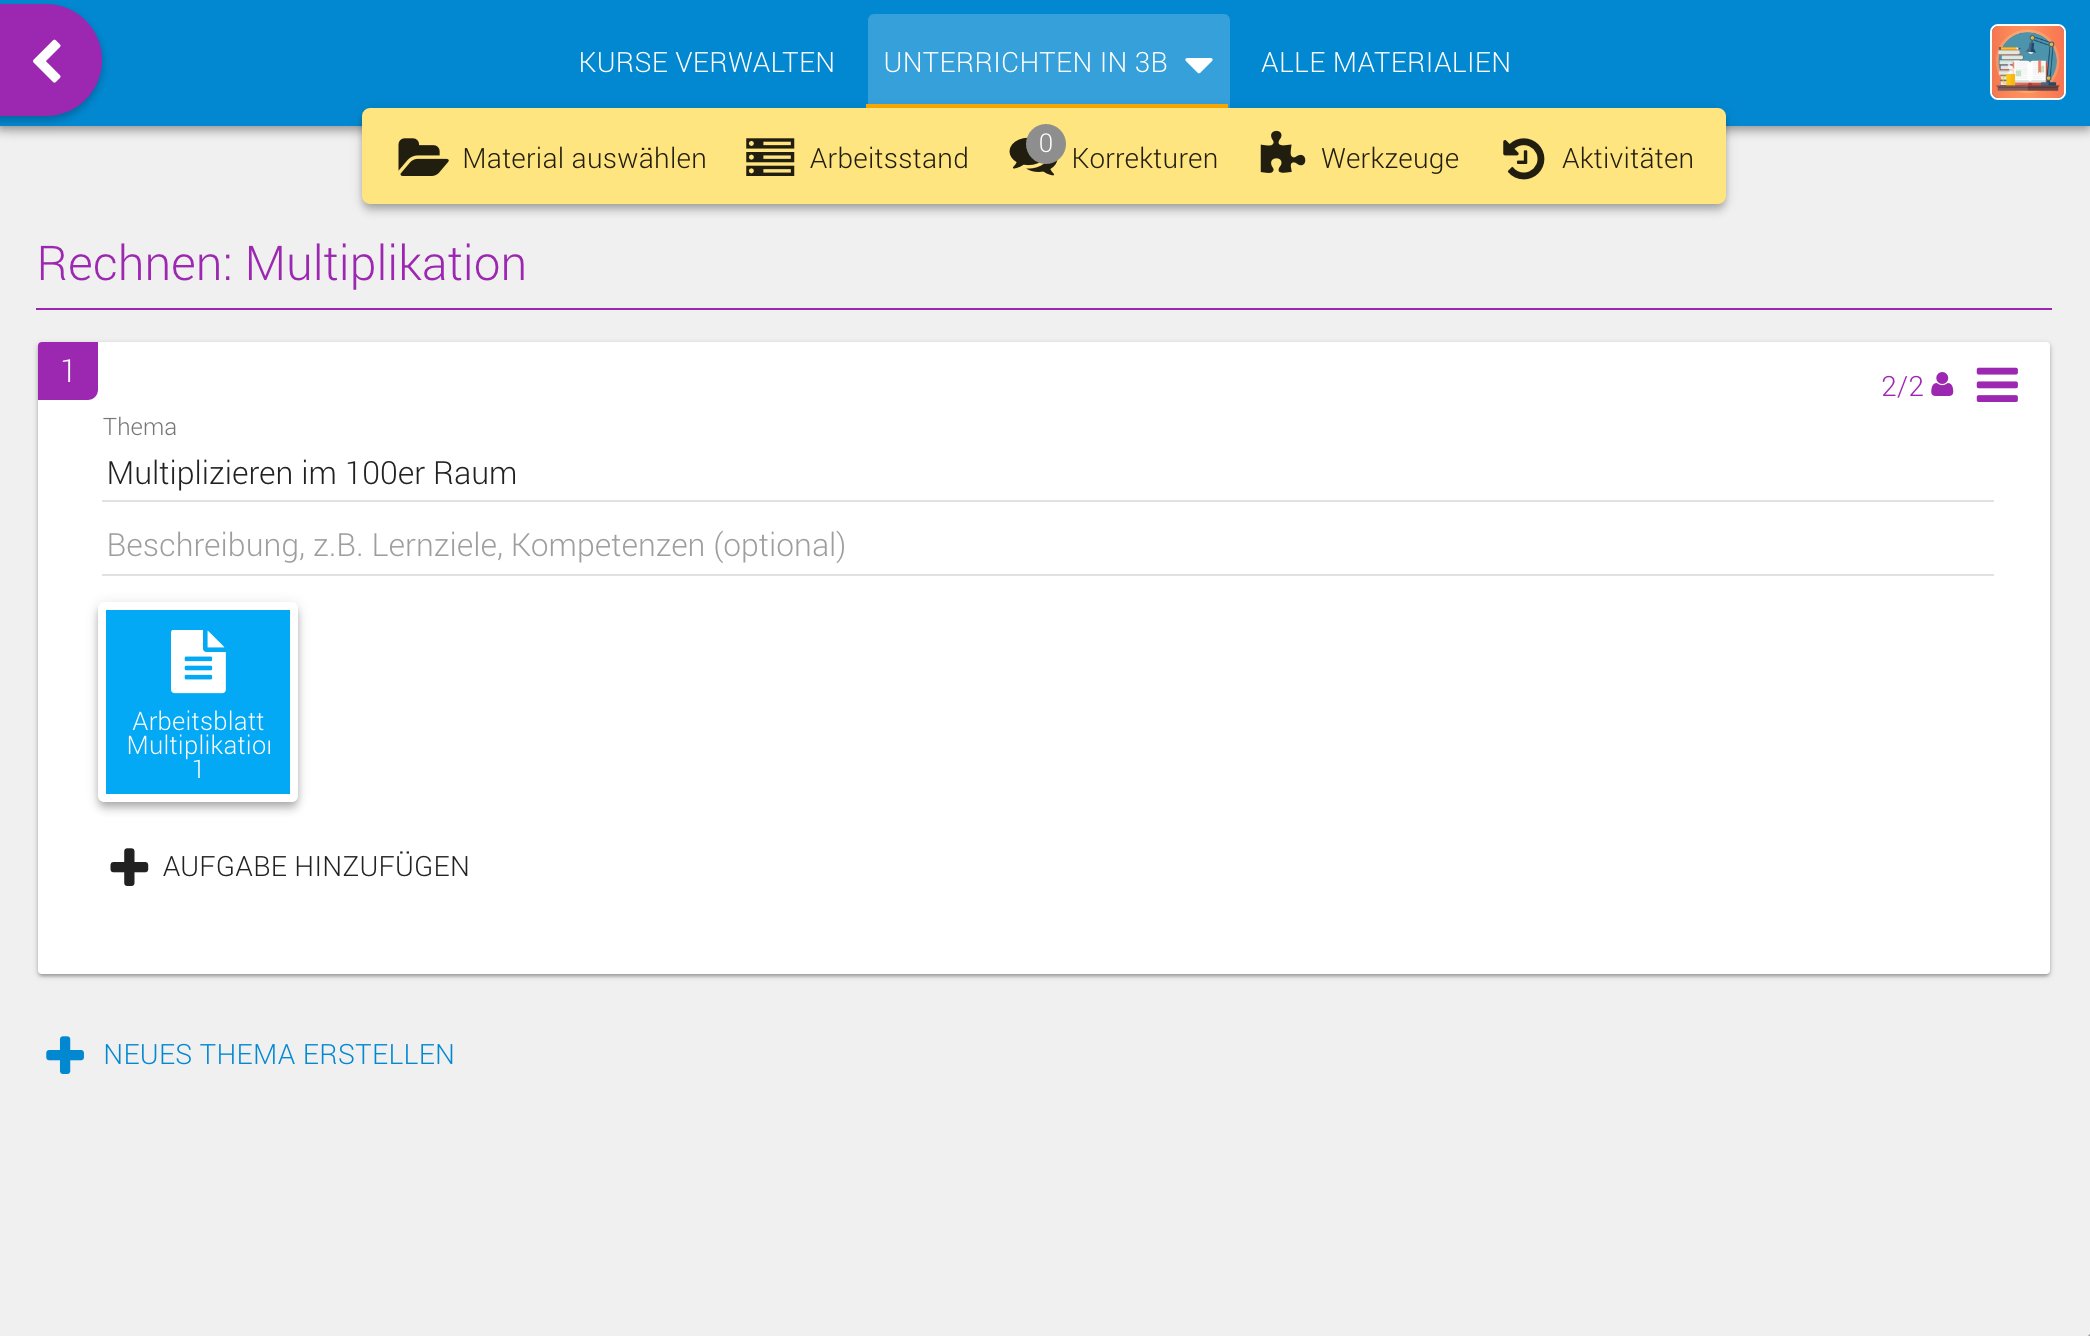This screenshot has height=1336, width=2090.
Task: Open the user profile avatar
Action: coord(2027,62)
